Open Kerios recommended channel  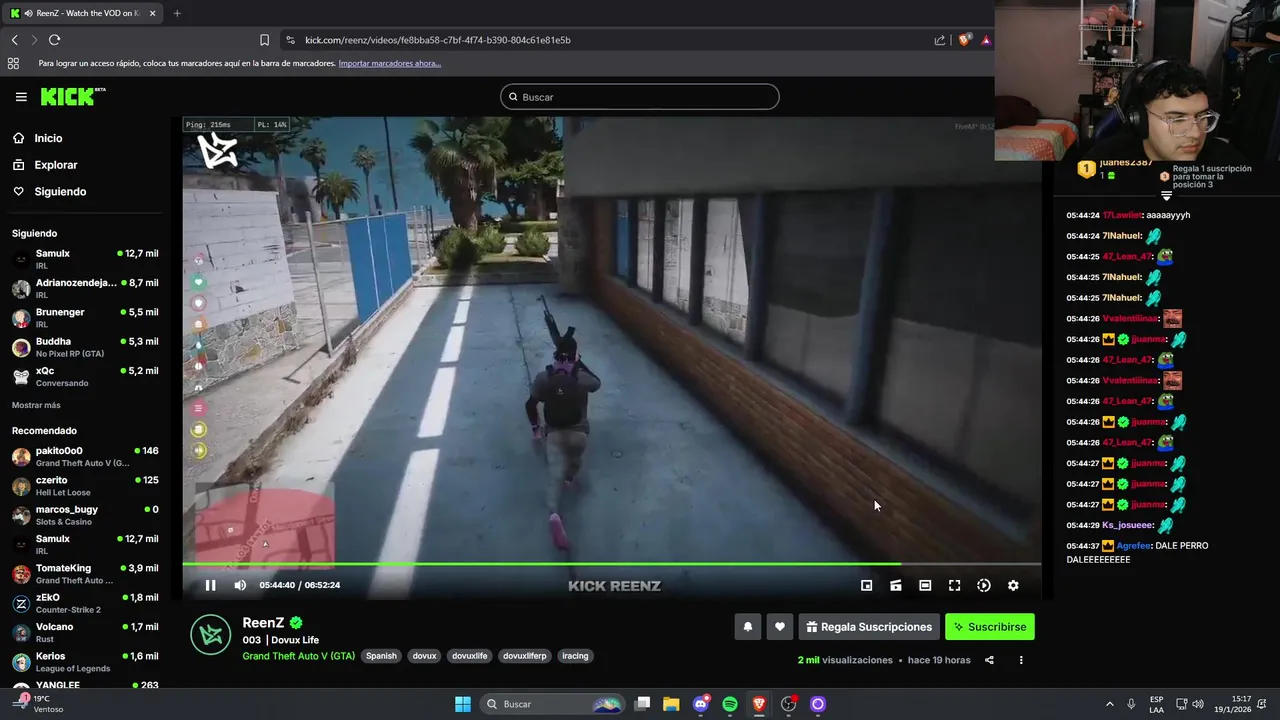85,662
